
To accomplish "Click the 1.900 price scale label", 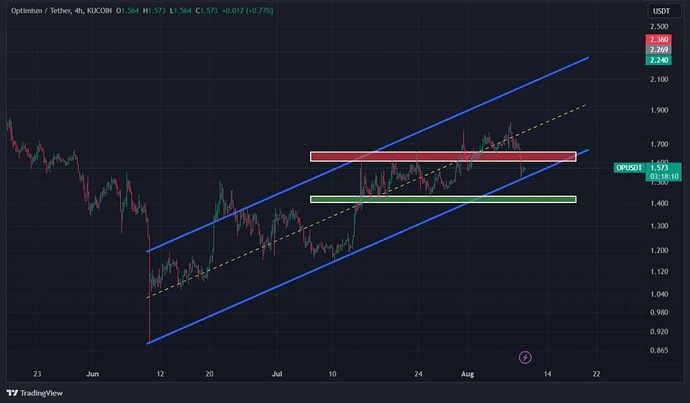I will tap(661, 111).
